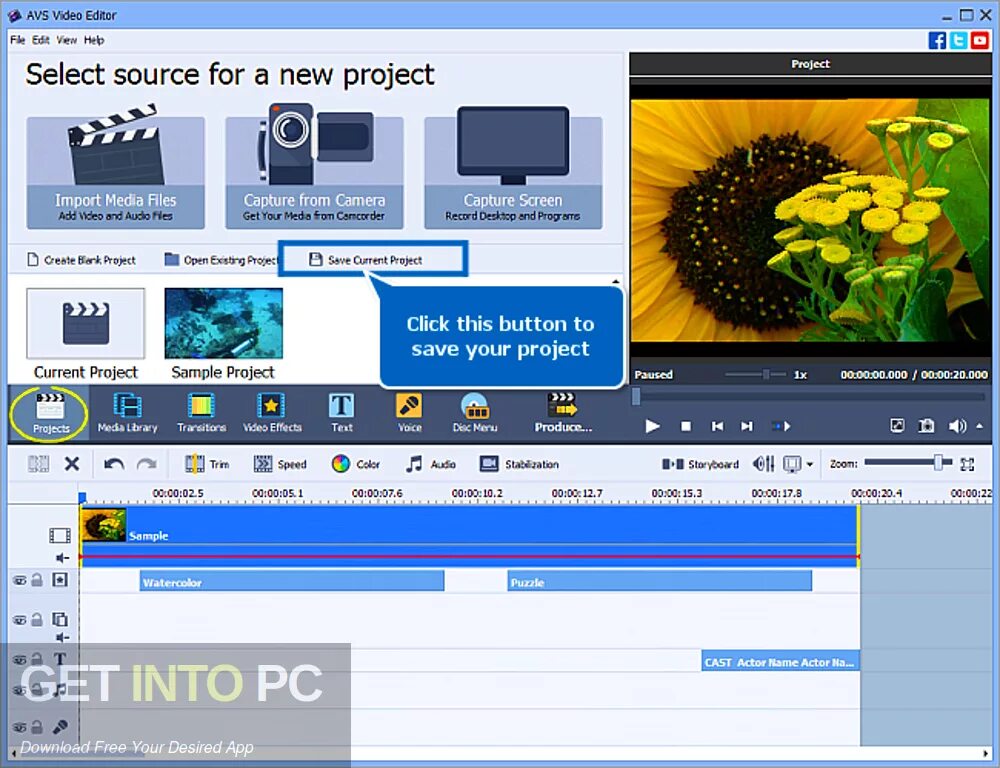The image size is (1000, 768).
Task: Play the preview video
Action: 652,426
